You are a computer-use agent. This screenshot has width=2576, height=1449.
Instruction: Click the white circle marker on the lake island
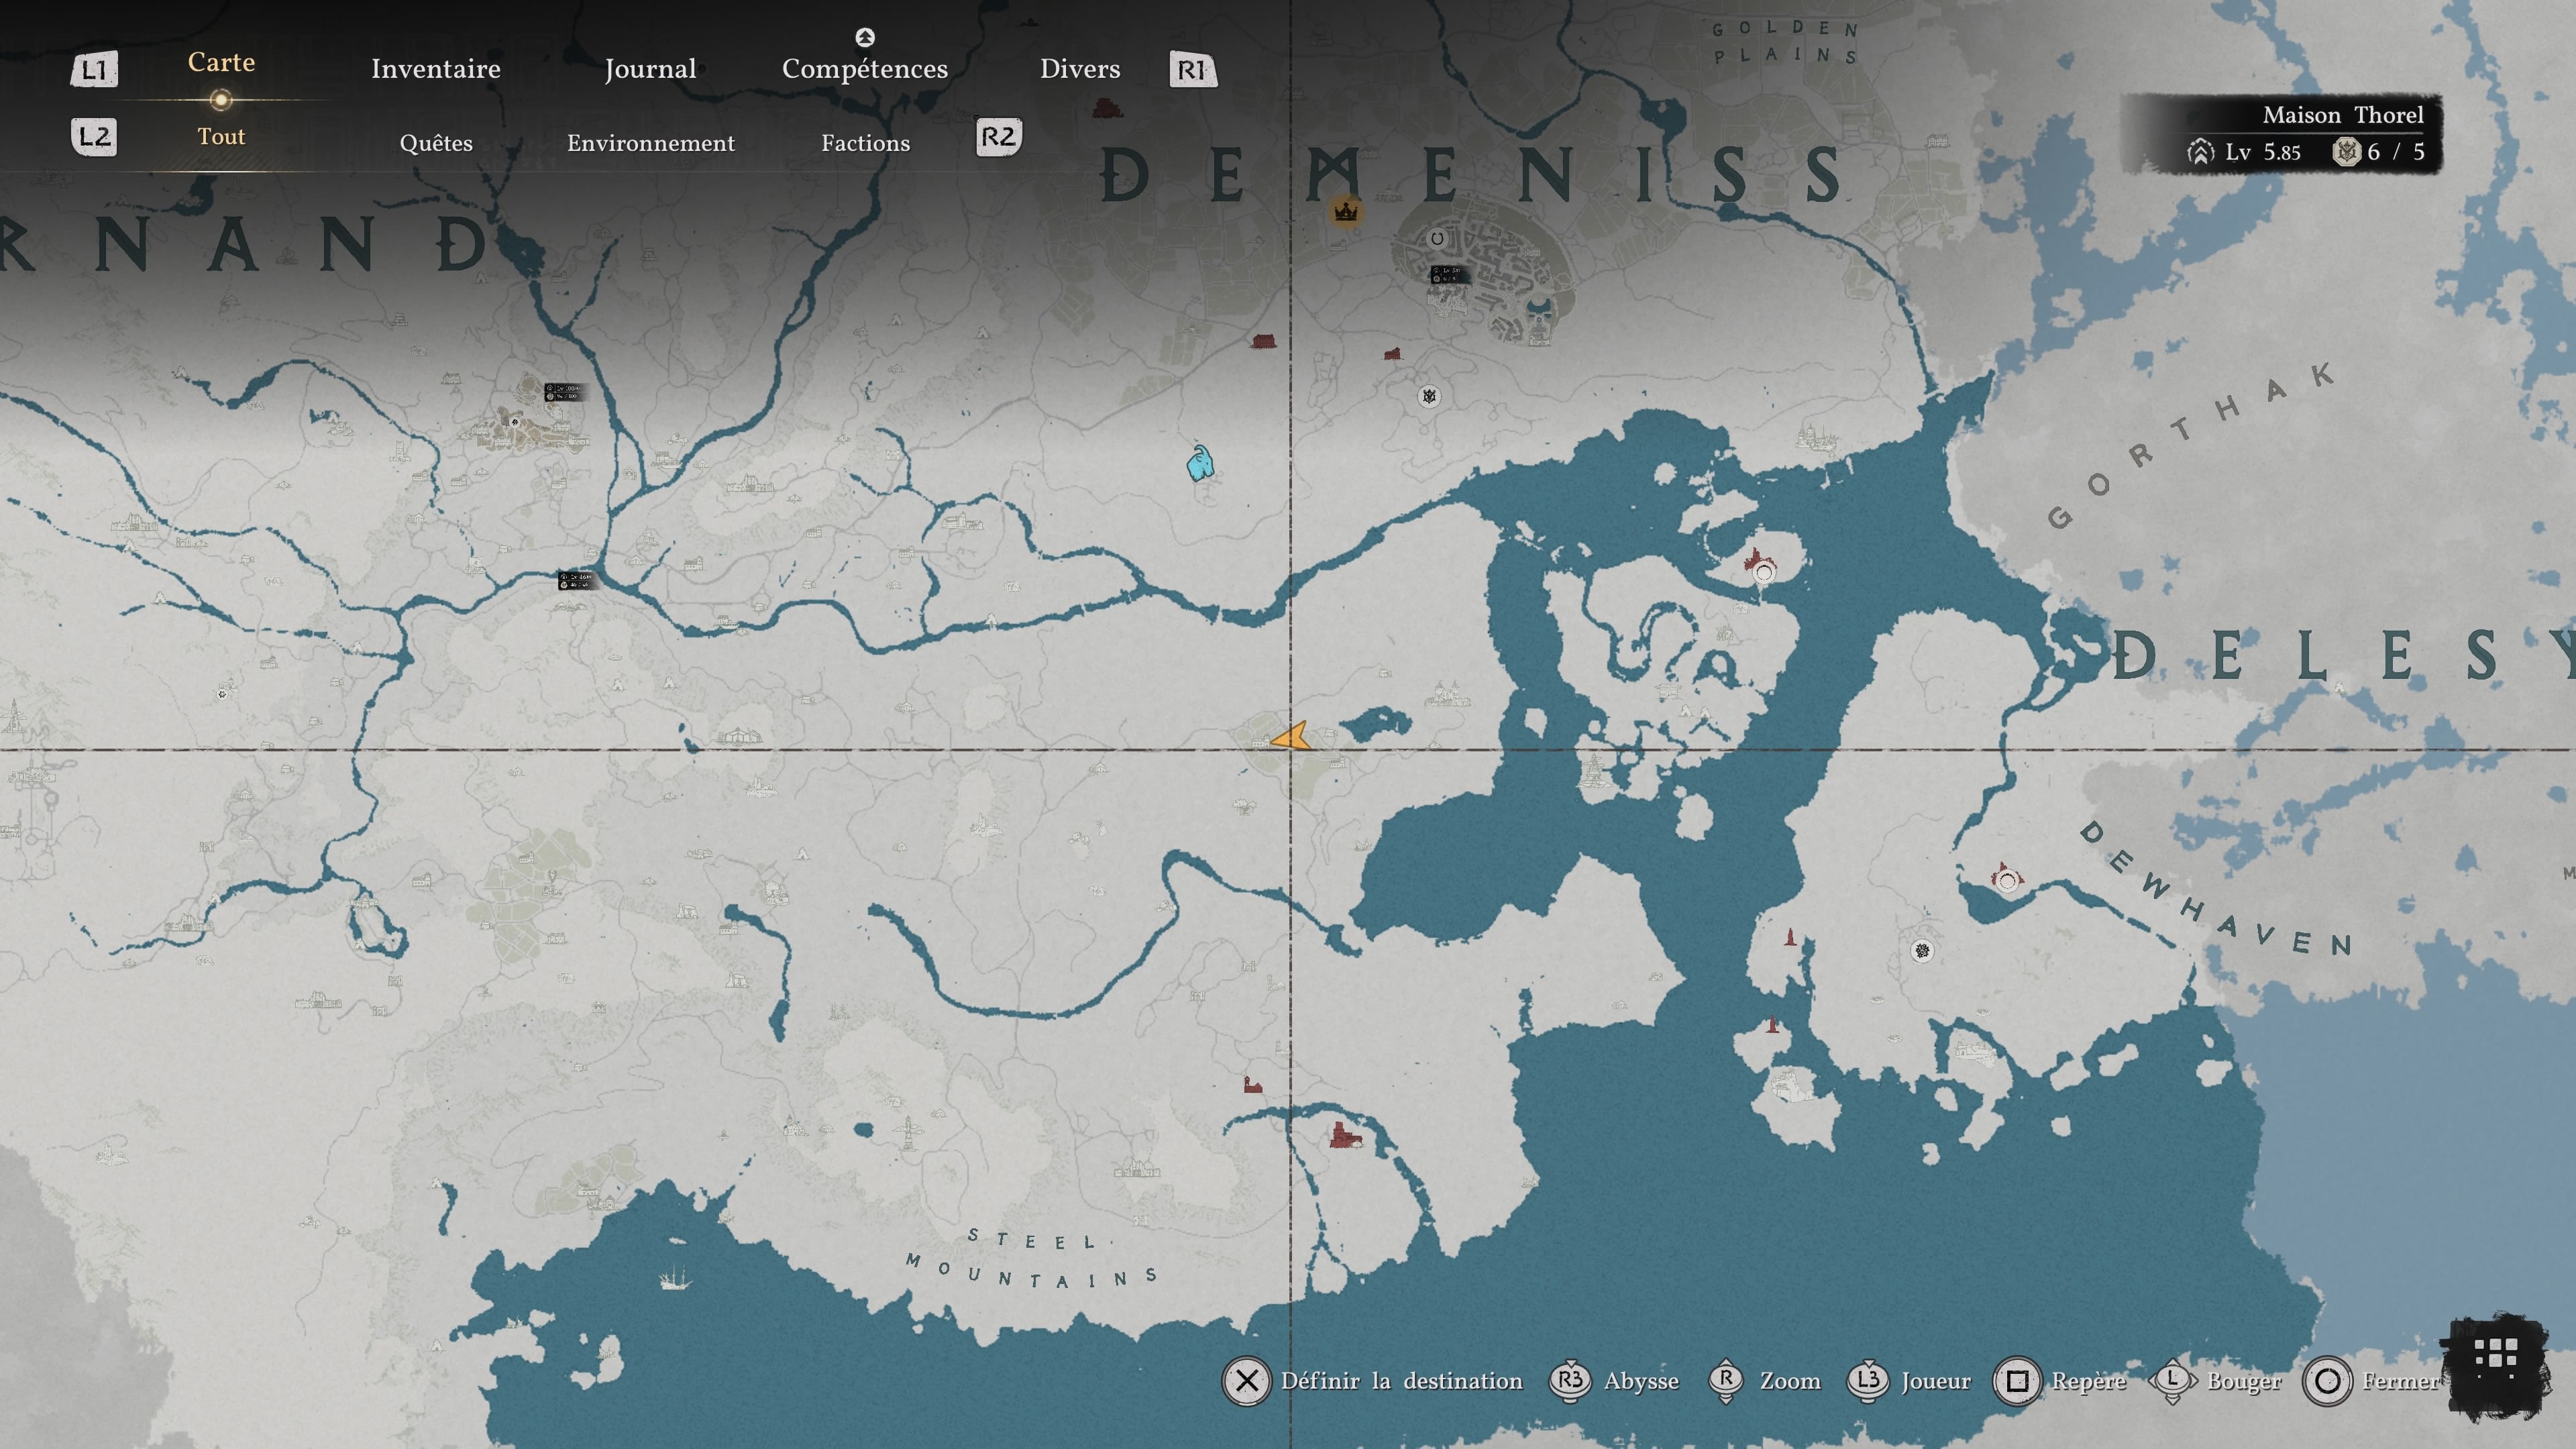click(x=1764, y=572)
